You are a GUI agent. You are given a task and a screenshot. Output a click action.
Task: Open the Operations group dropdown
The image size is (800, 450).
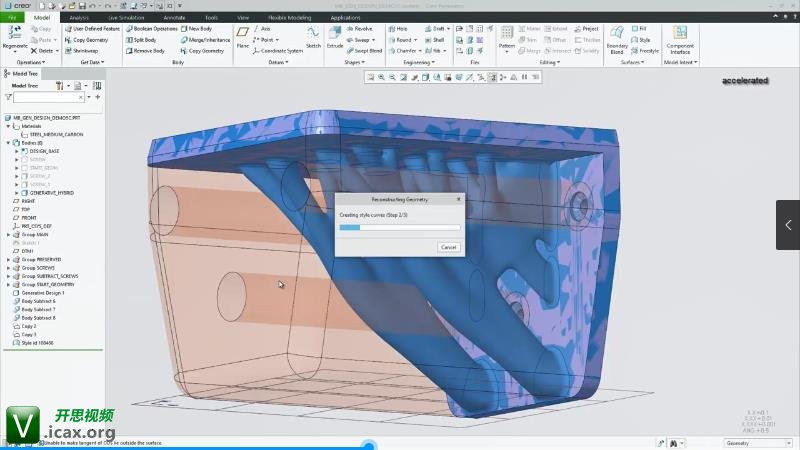point(32,61)
